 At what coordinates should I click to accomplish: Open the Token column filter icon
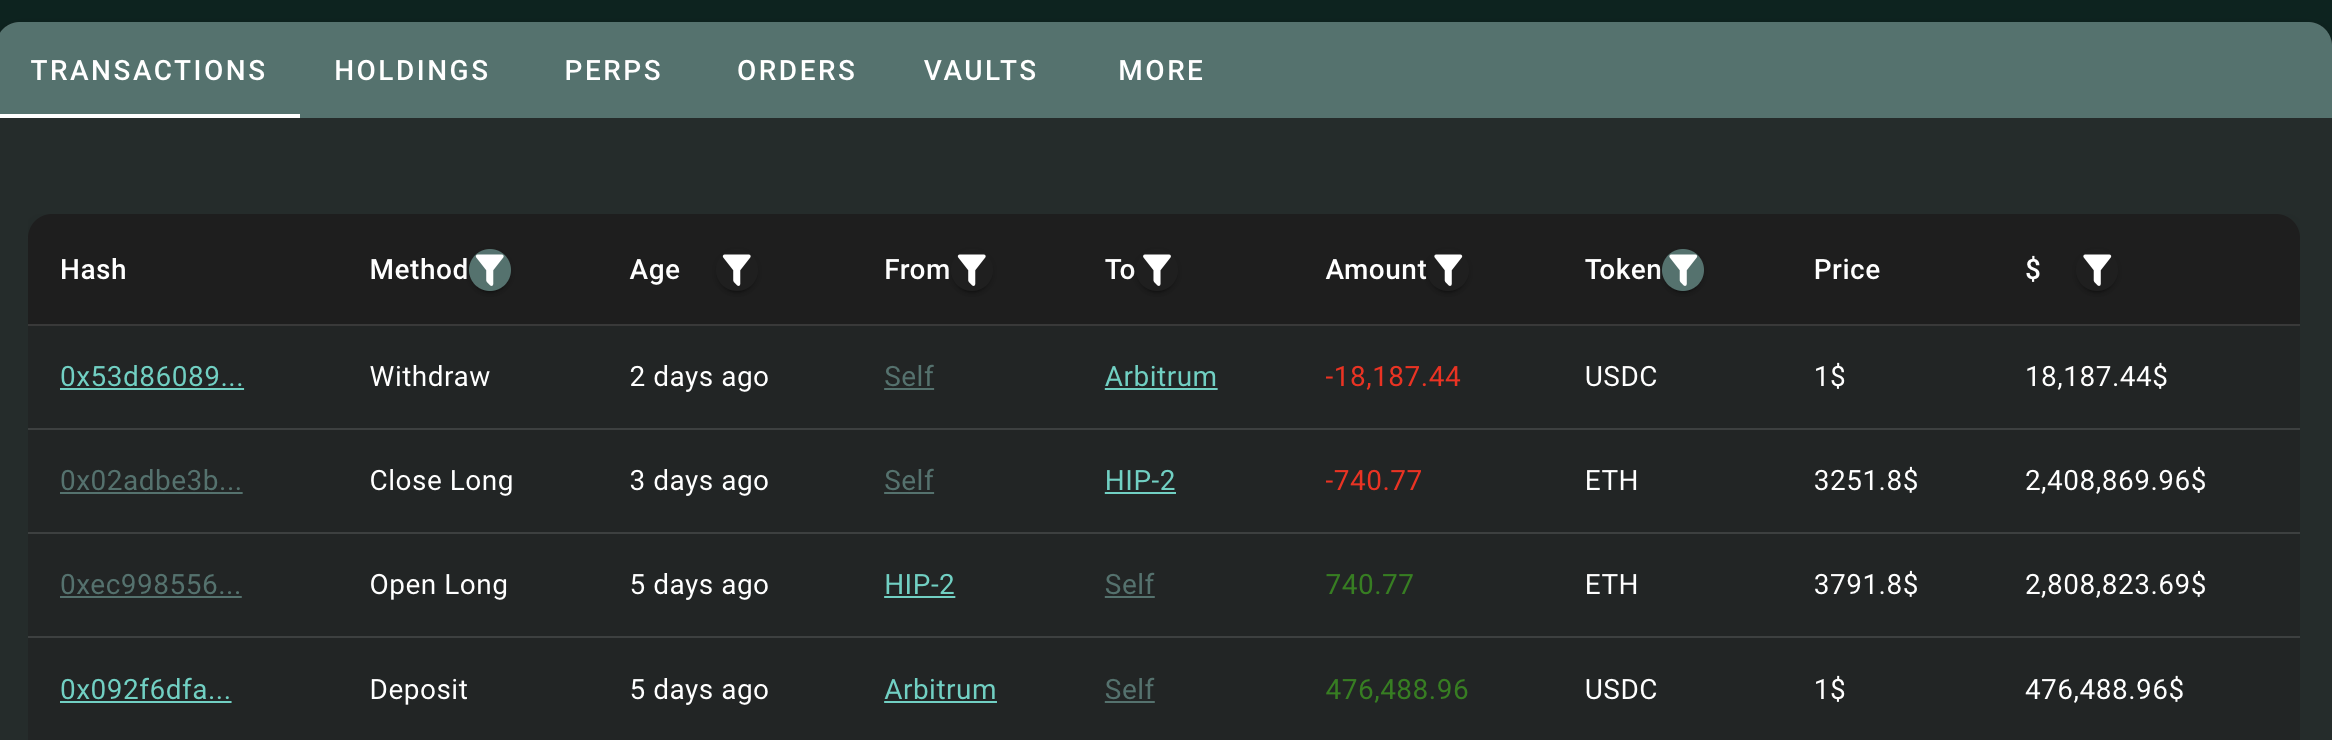coord(1683,270)
